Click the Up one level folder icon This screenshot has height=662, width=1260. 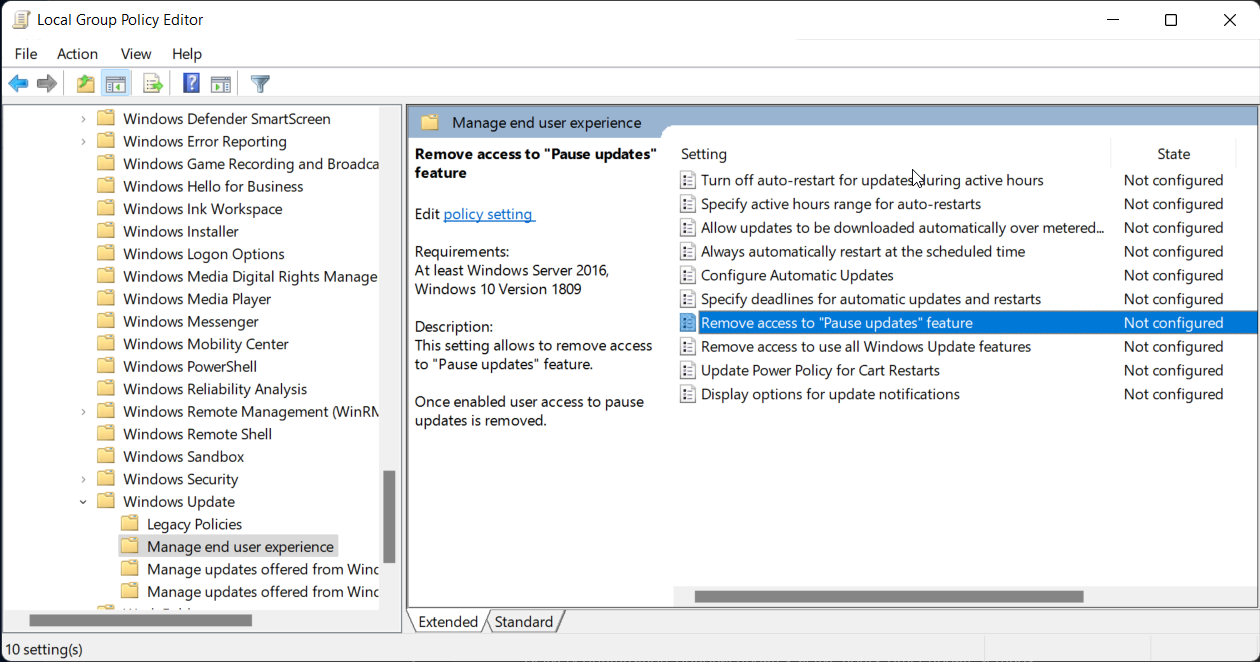85,83
